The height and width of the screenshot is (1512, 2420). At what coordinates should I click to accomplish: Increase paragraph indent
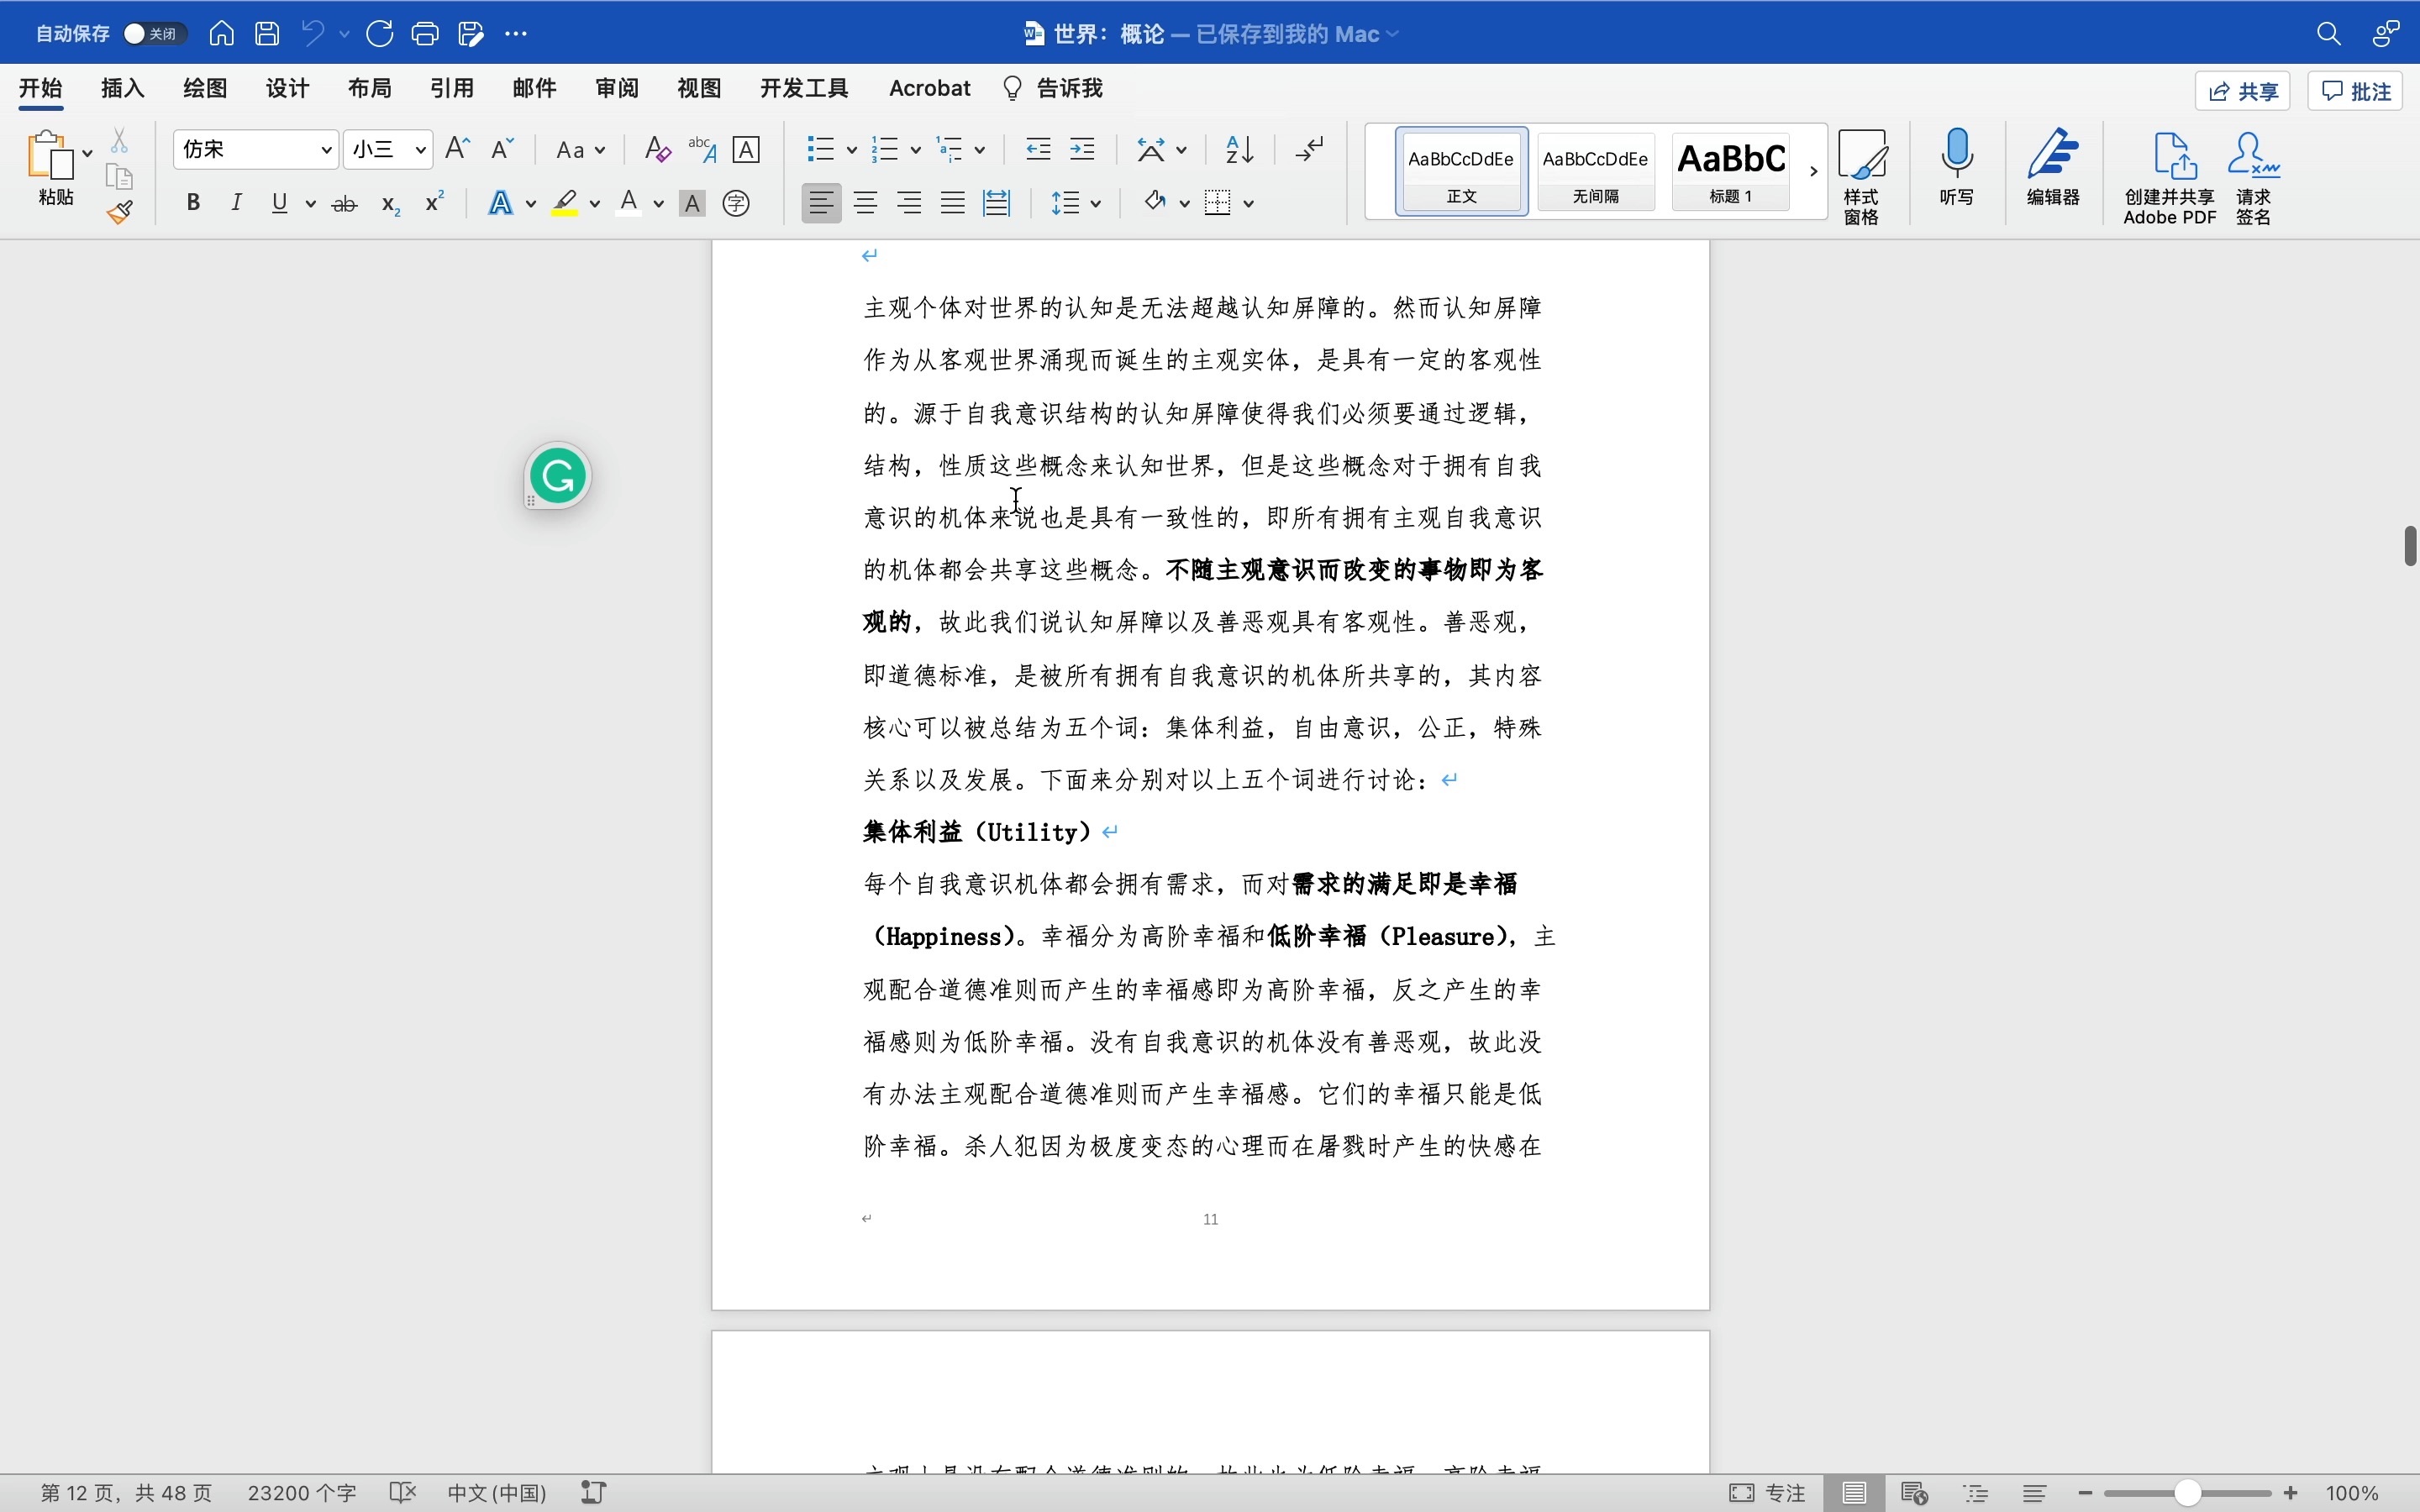(x=1083, y=150)
